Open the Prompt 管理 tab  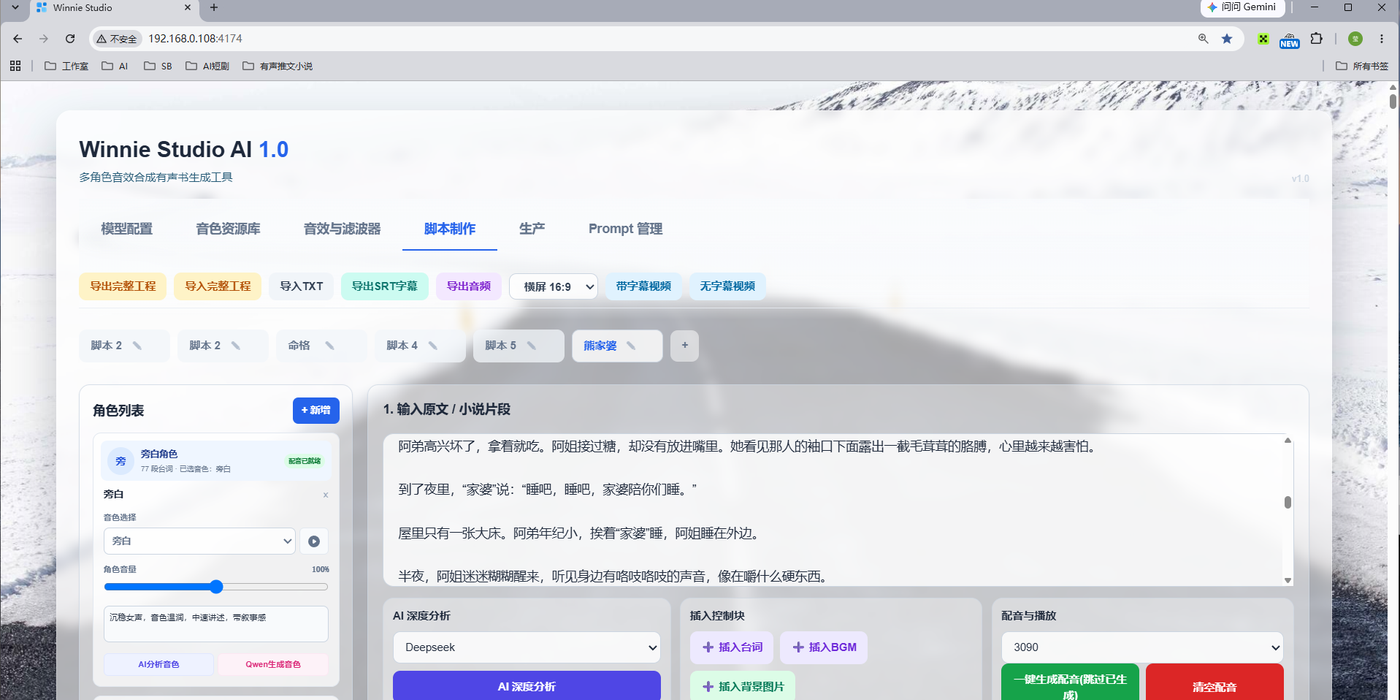(625, 229)
